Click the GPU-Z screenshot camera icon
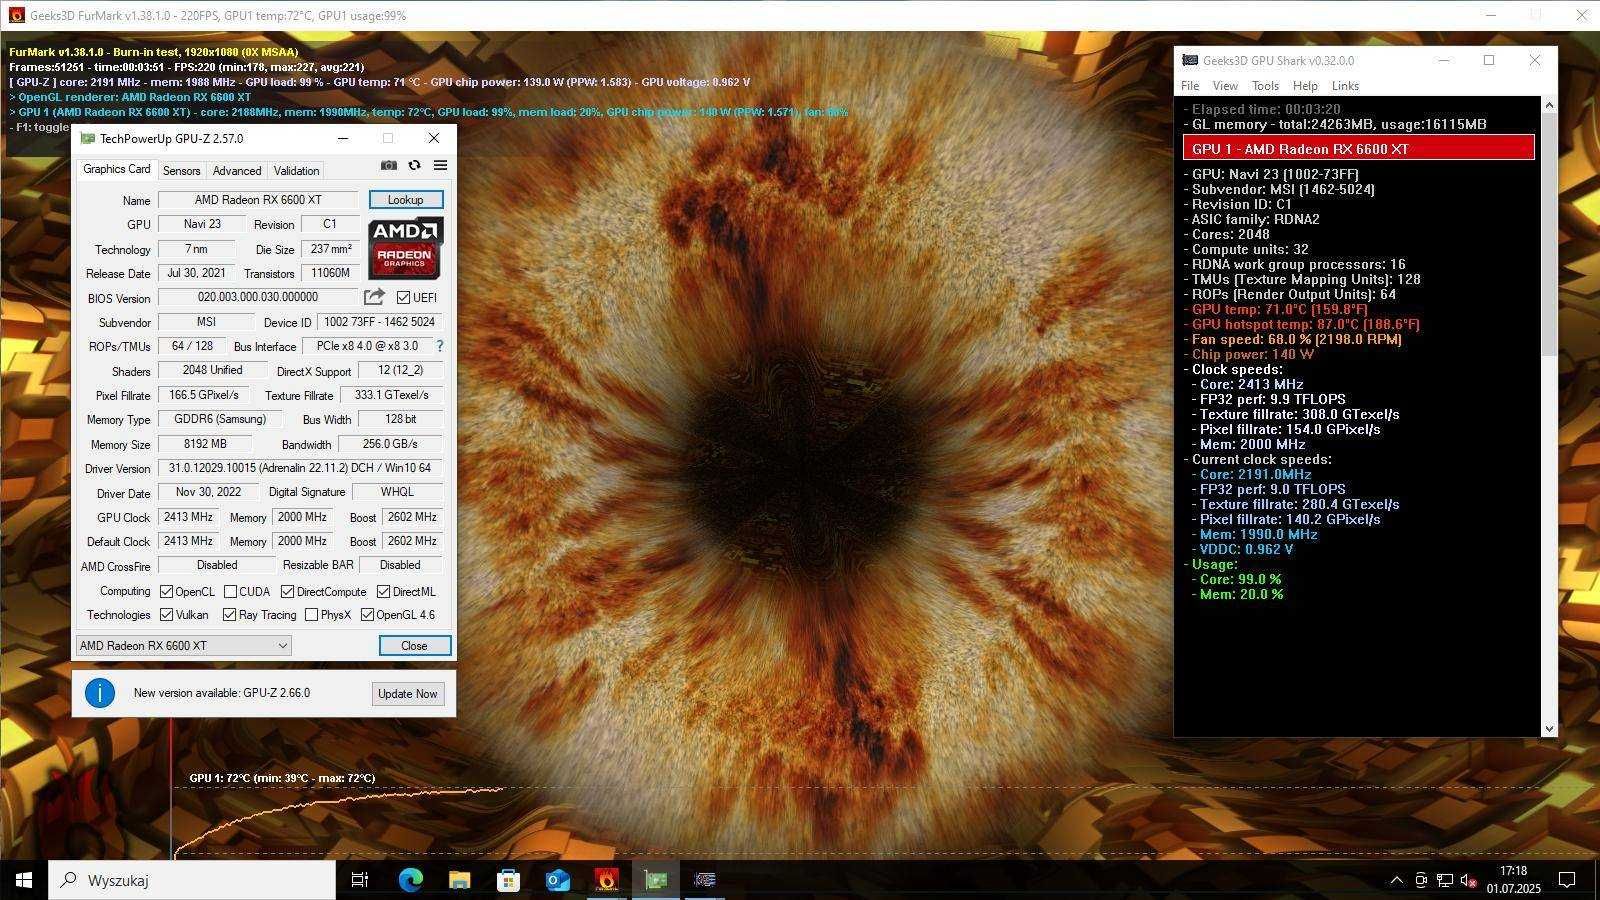1600x900 pixels. pos(389,165)
